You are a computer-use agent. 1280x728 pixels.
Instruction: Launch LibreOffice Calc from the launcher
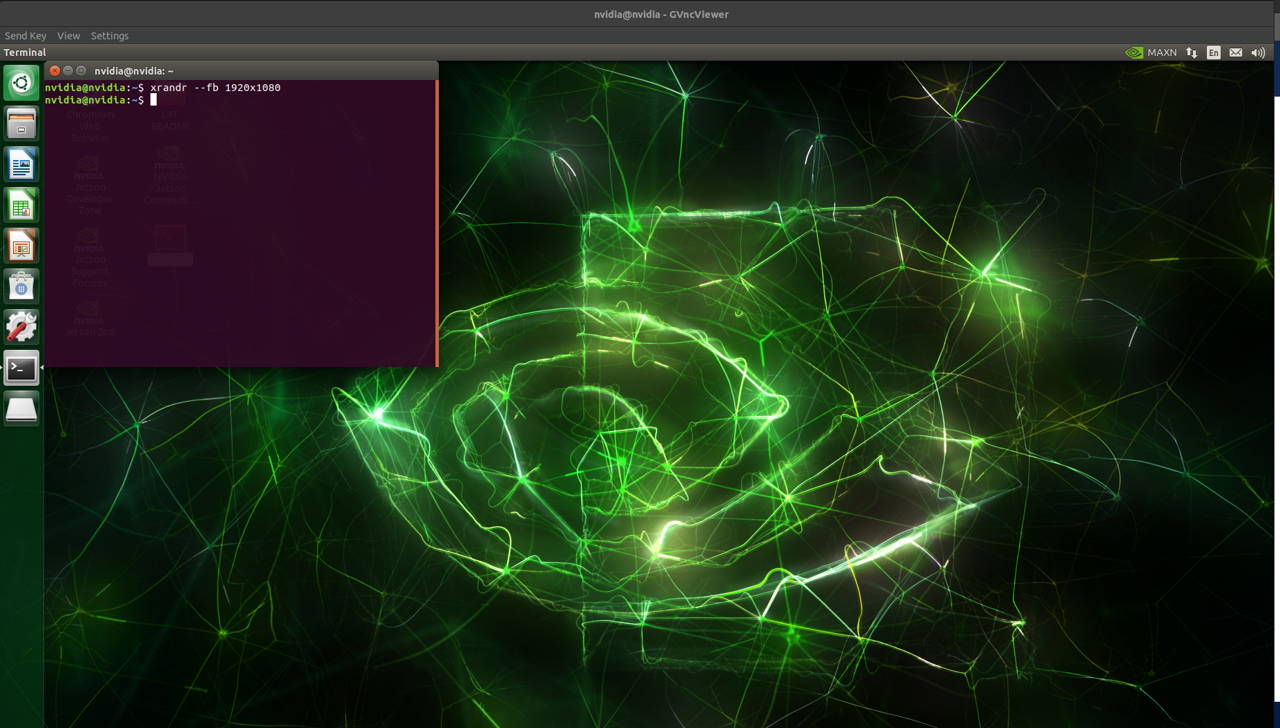pos(21,205)
